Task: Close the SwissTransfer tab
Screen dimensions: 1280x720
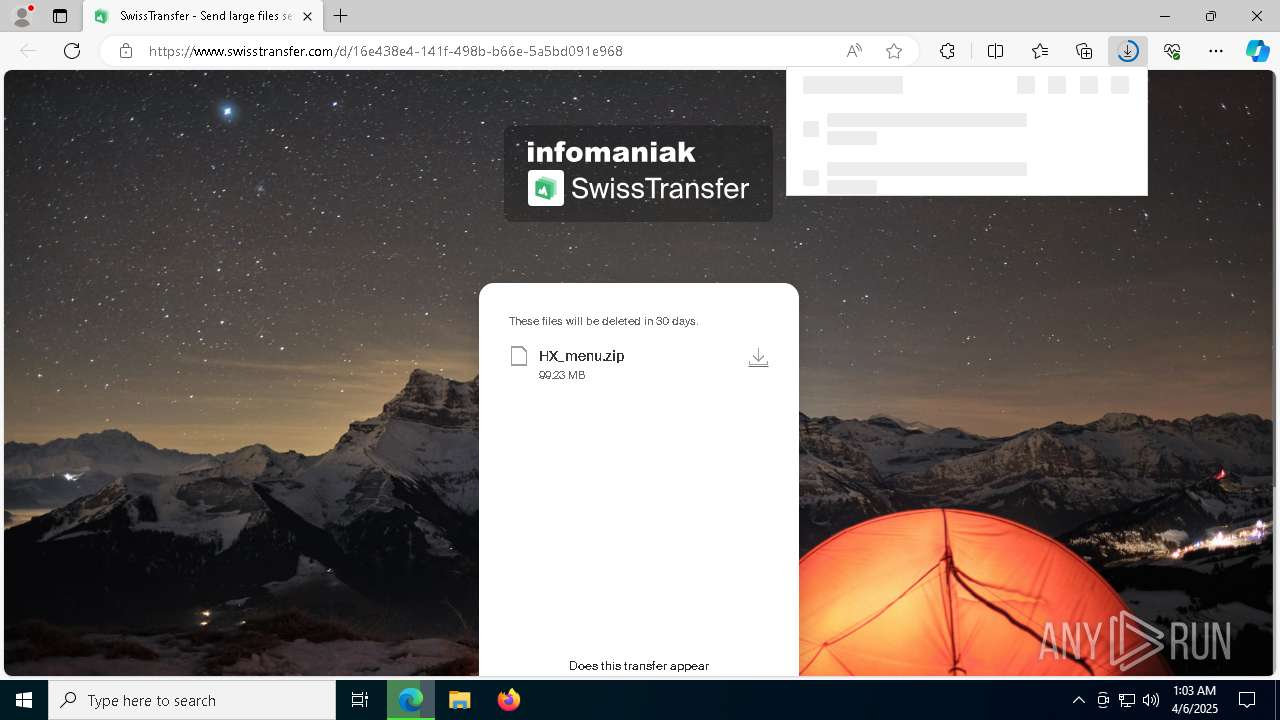Action: [x=307, y=16]
